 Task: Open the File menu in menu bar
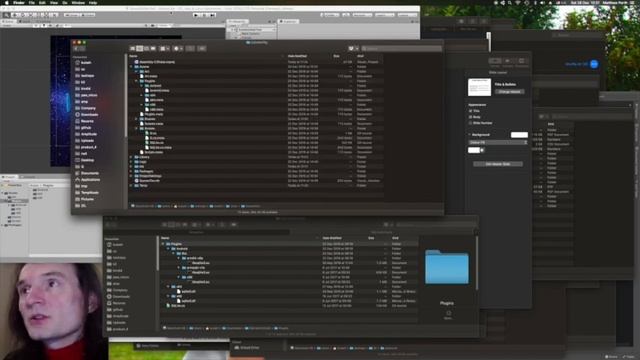pyautogui.click(x=31, y=2)
